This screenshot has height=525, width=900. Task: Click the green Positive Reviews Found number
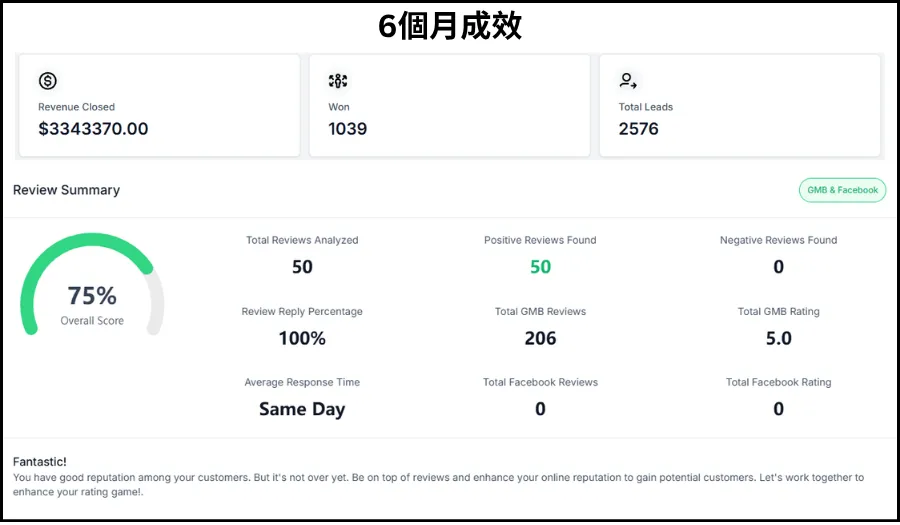[x=540, y=267]
